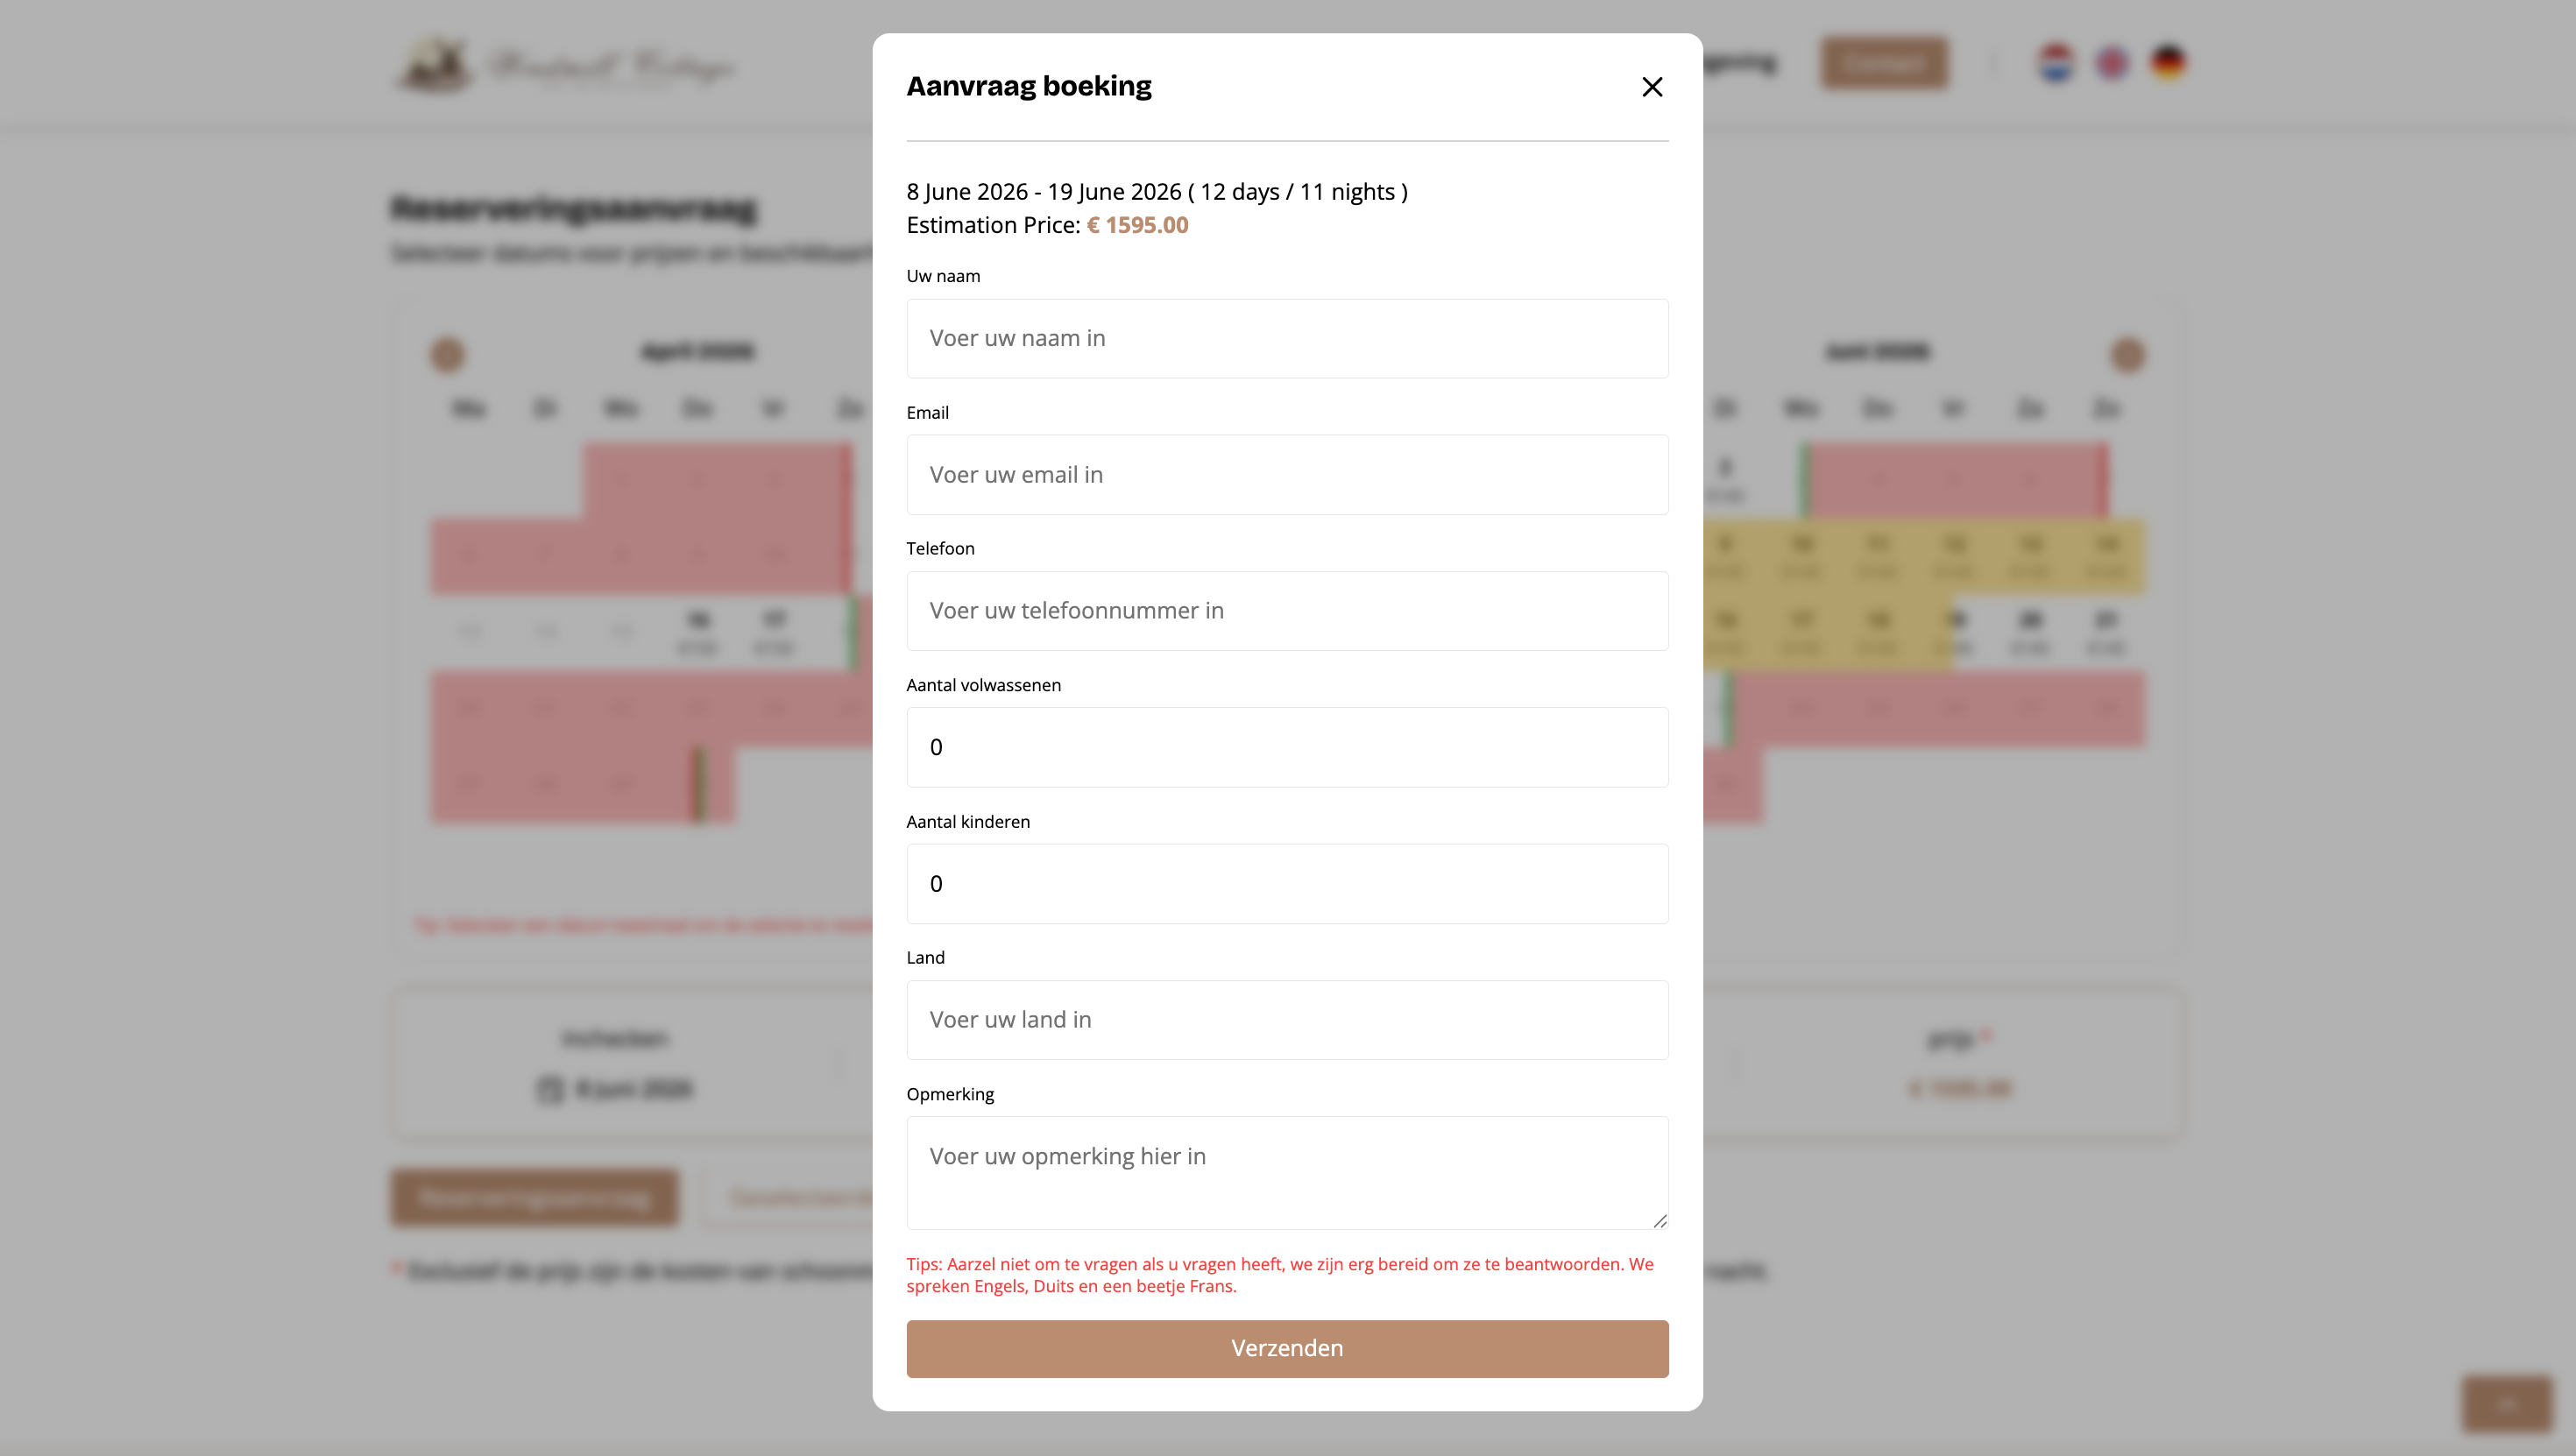Click the brown reservation request button behind the dialog
2576x1456 pixels.
535,1197
